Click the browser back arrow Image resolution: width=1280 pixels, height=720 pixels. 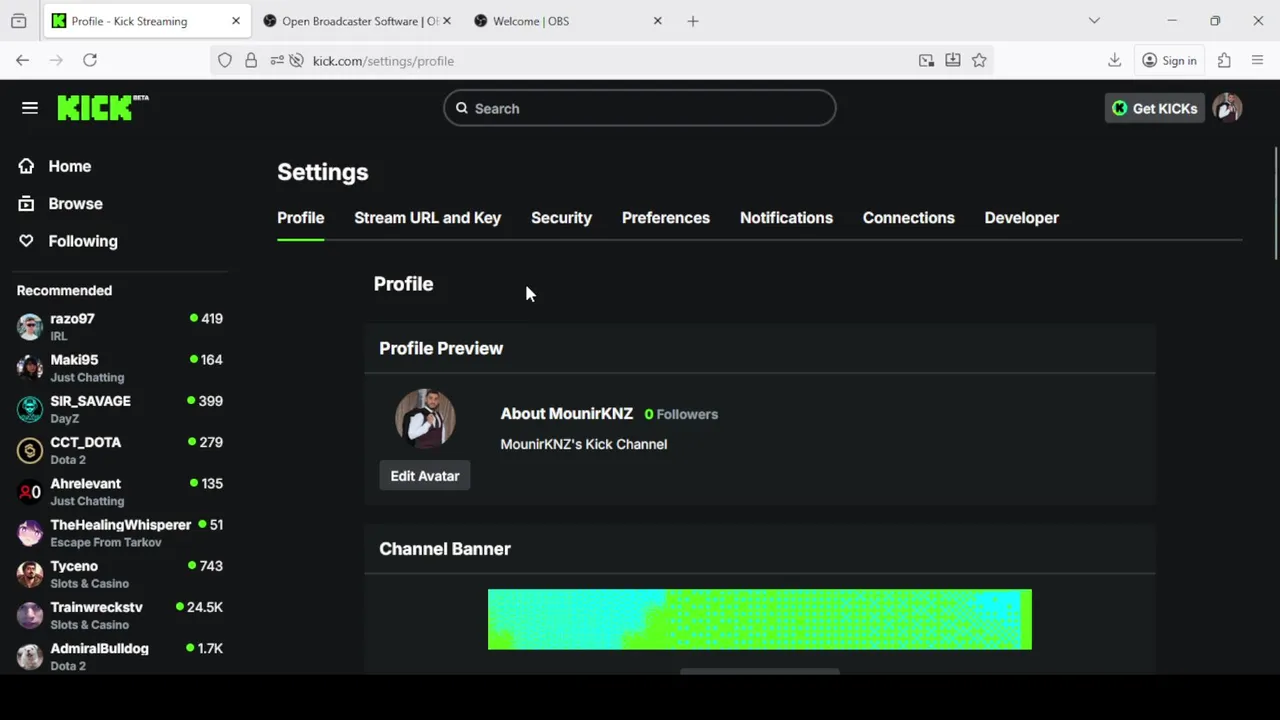(x=22, y=60)
